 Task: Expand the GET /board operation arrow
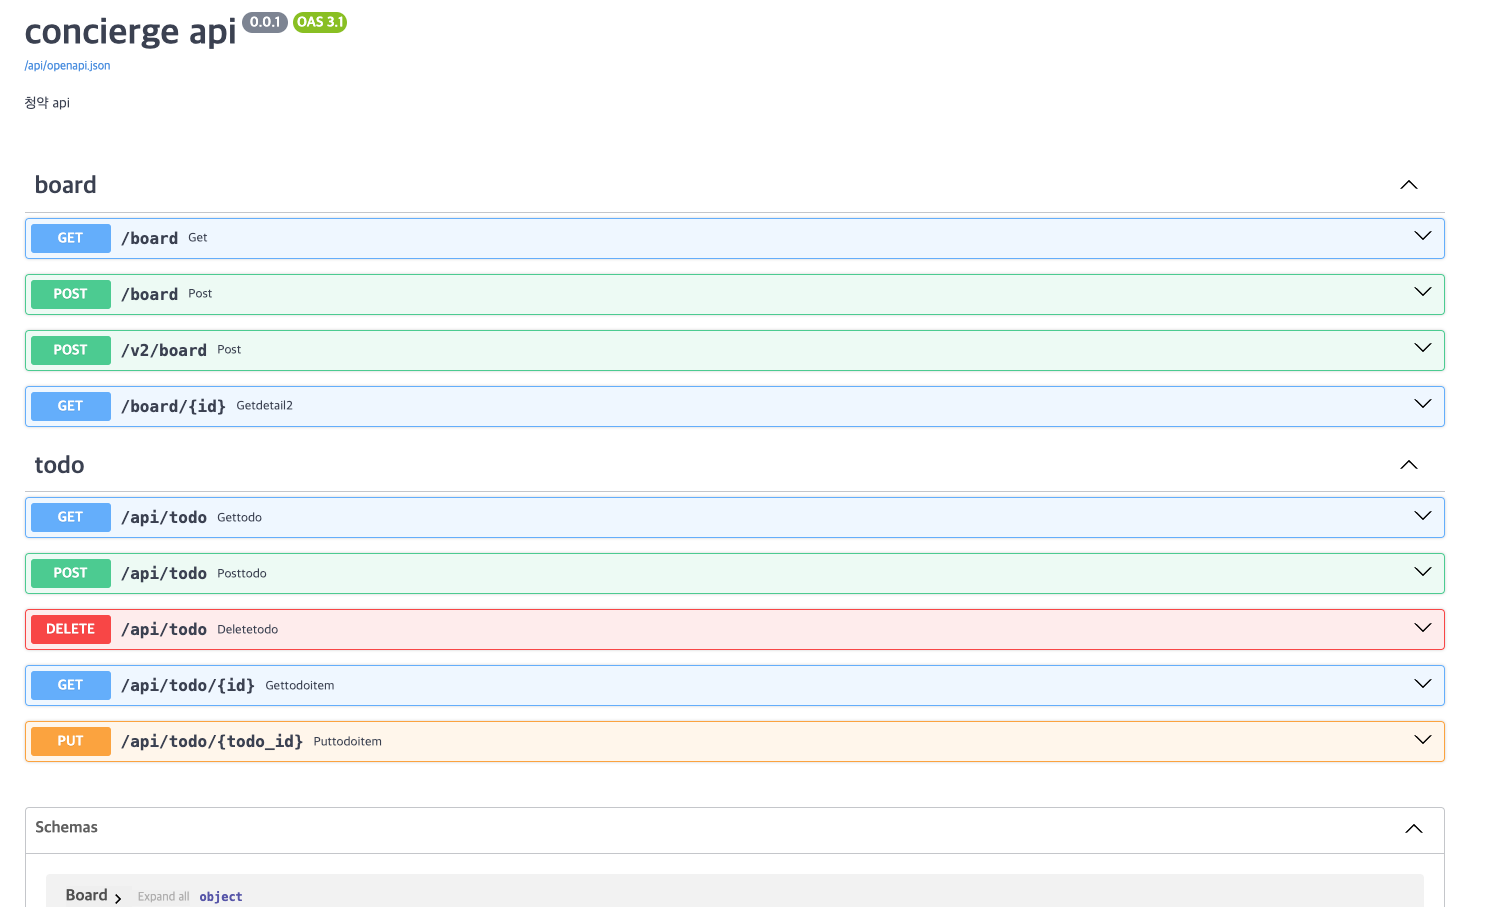tap(1423, 236)
